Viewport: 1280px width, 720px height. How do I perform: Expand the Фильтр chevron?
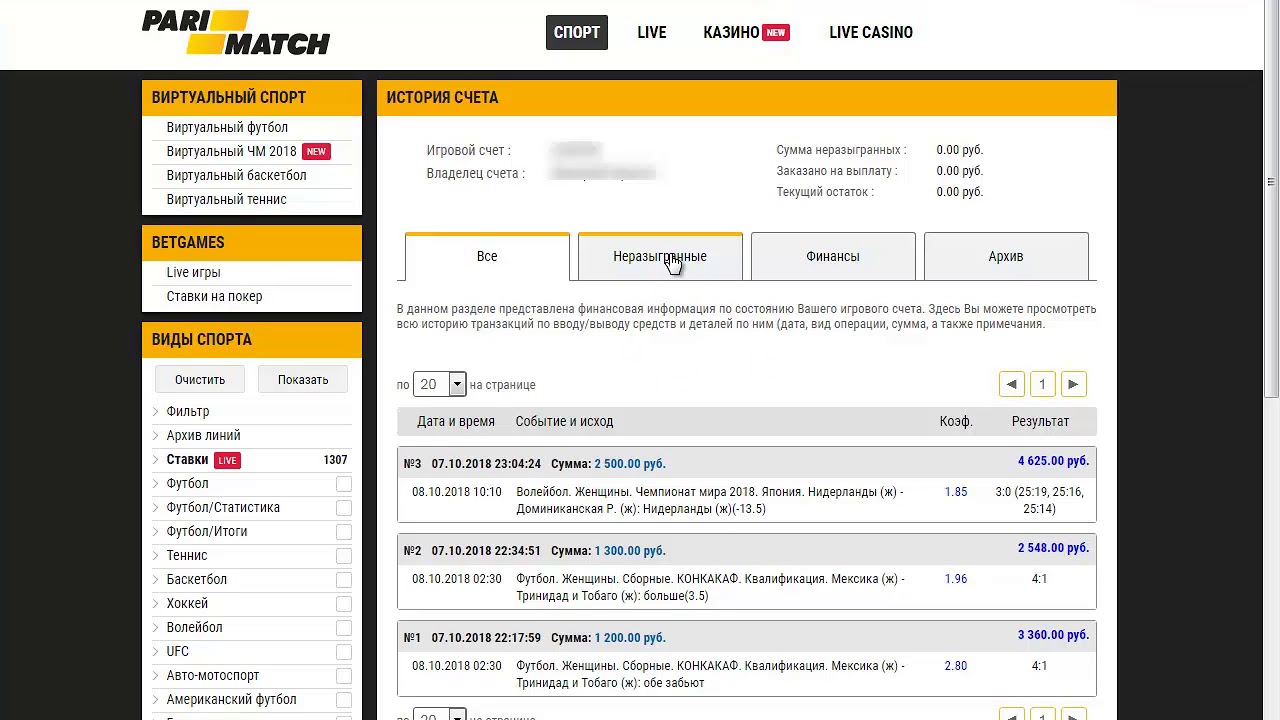(156, 411)
